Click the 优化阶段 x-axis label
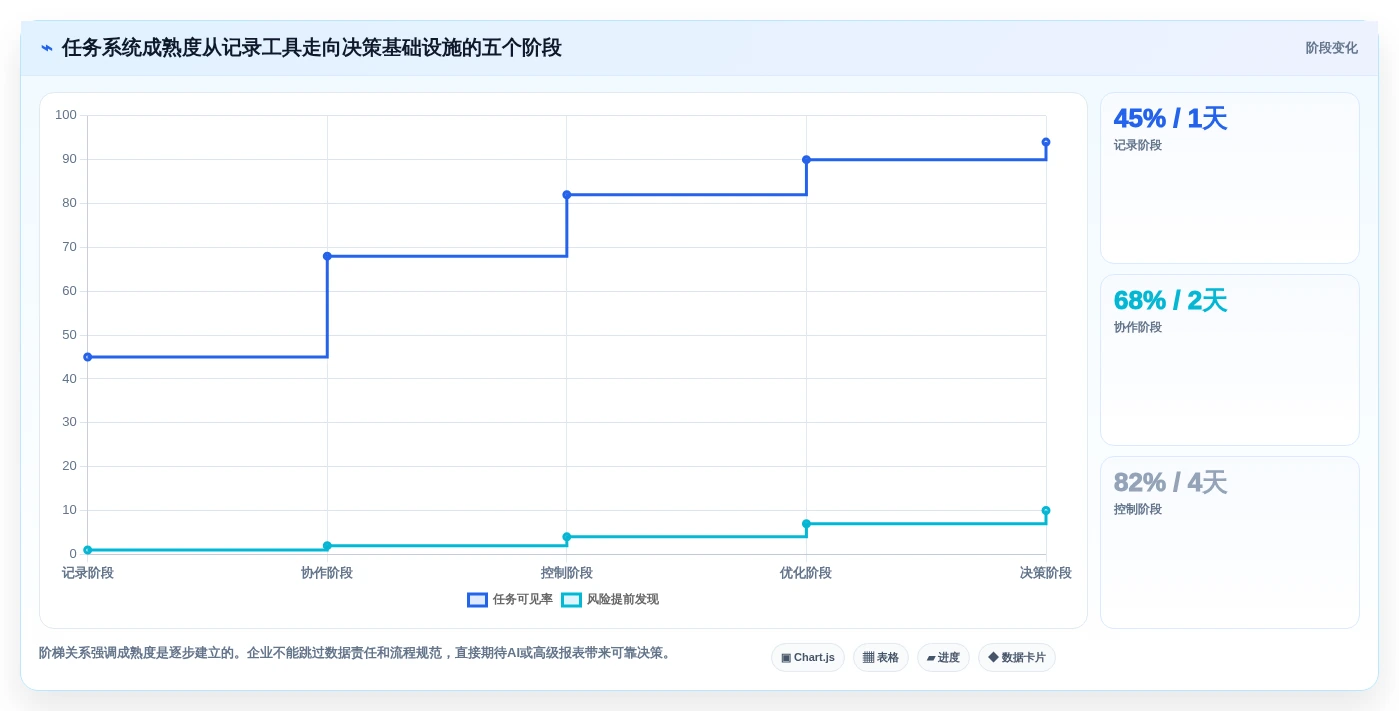 pos(806,573)
